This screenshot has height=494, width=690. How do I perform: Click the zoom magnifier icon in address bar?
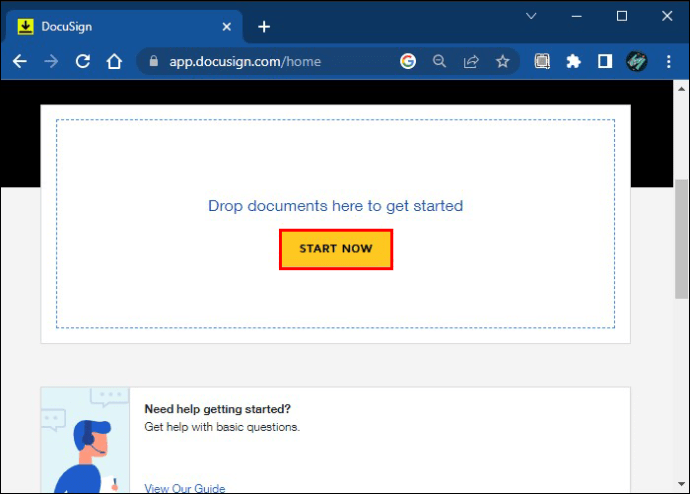(439, 61)
